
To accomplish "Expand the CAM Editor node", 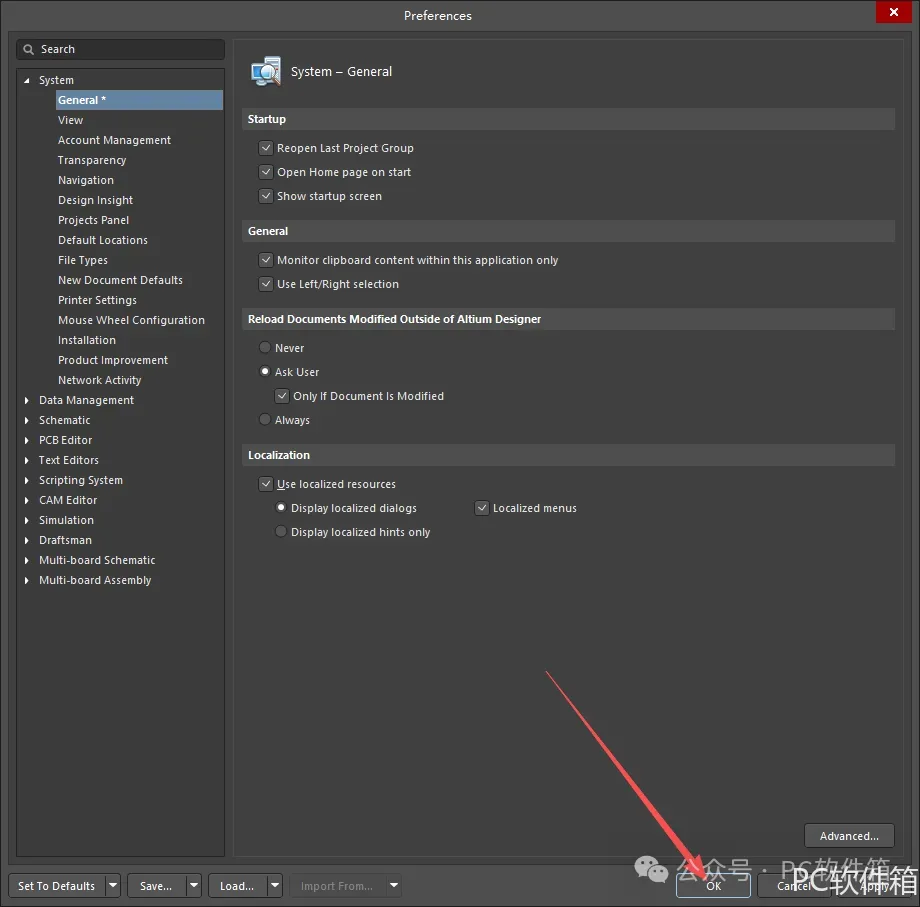I will 26,500.
